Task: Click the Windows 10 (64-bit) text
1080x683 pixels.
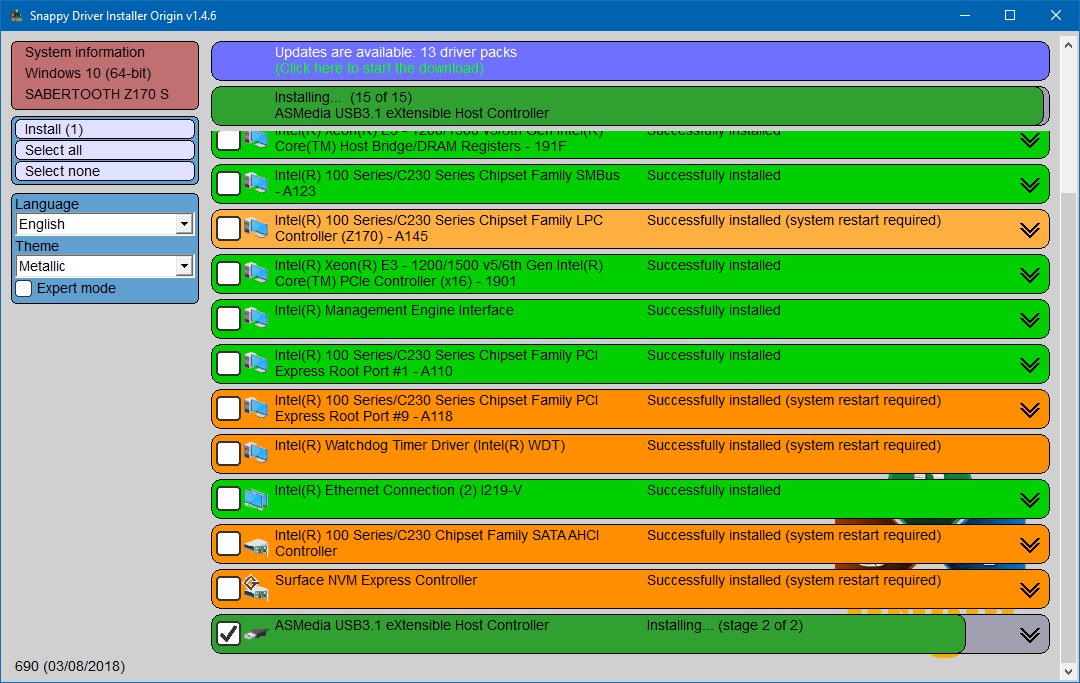Action: pos(88,73)
